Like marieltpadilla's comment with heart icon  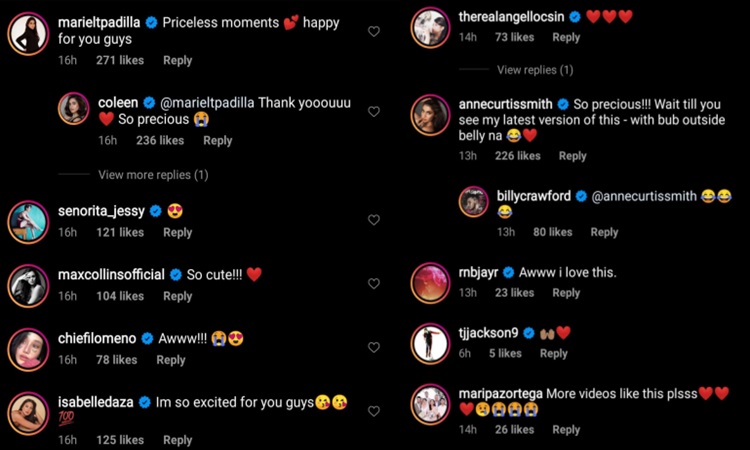(x=374, y=31)
